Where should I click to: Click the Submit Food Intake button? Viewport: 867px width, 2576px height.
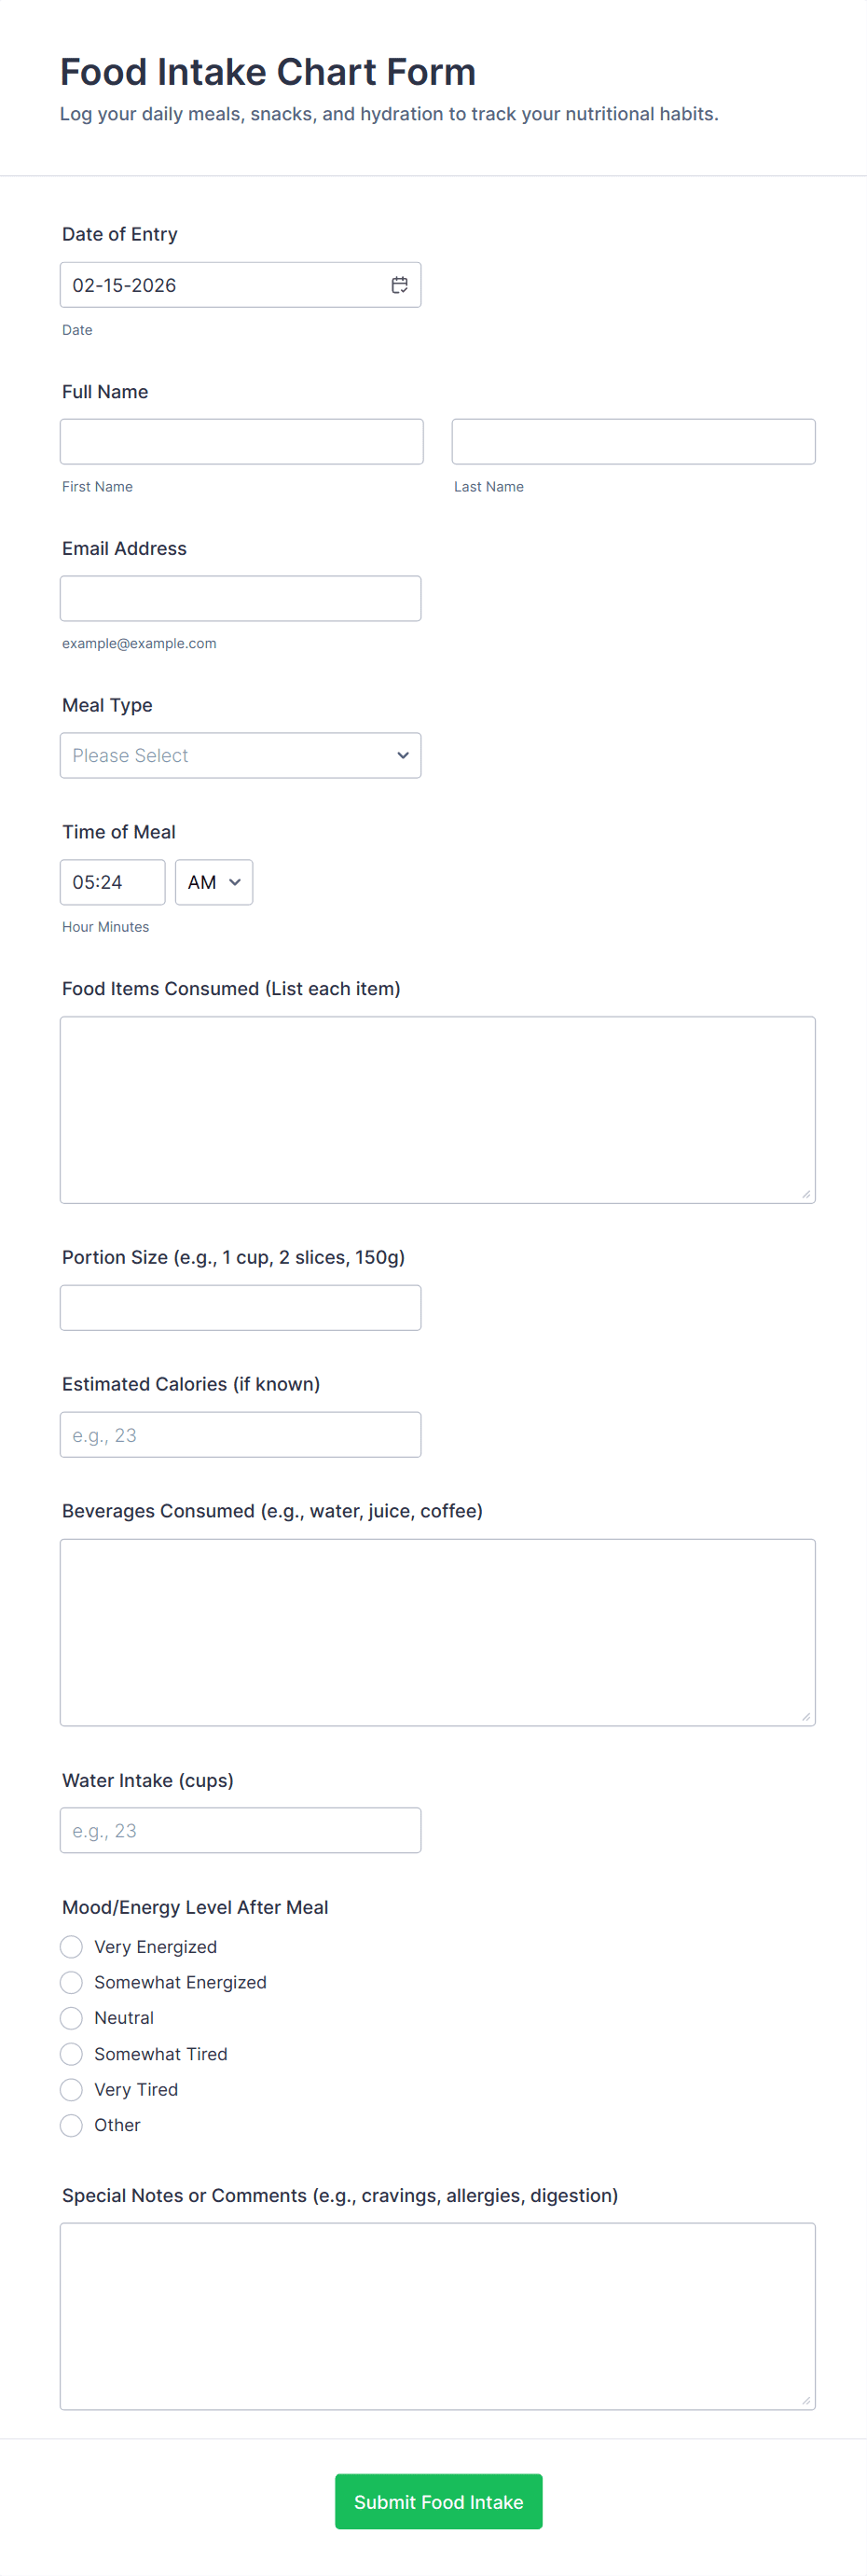pos(438,2502)
